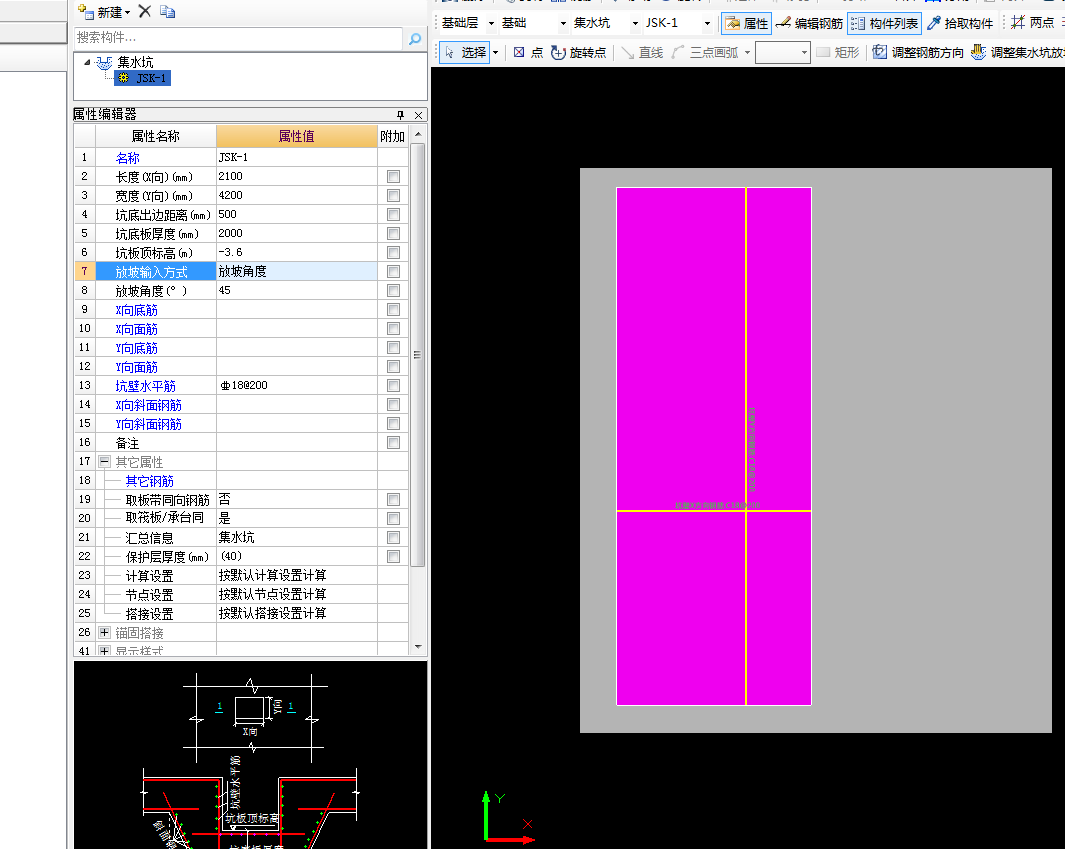The width and height of the screenshot is (1065, 849).
Task: Expand the 锚固搭接 property group
Action: pos(105,632)
